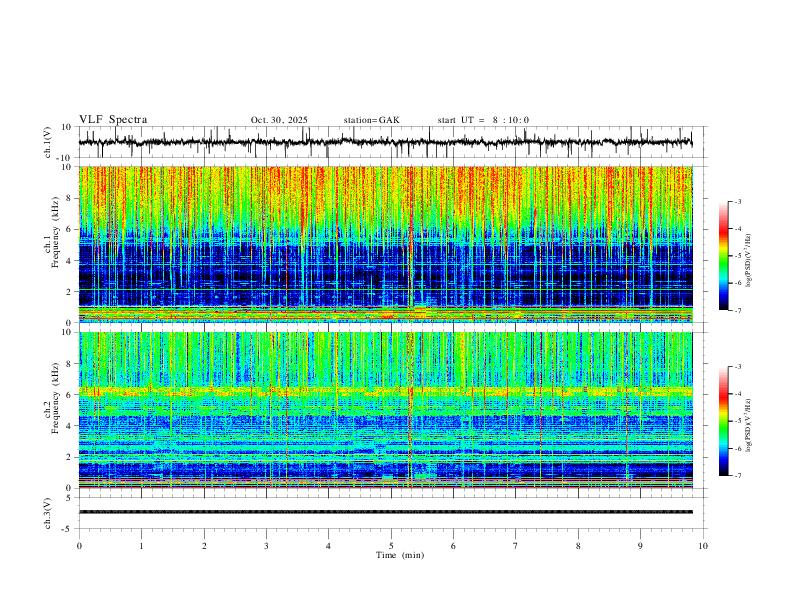Click time axis tick label "8"

tap(578, 546)
